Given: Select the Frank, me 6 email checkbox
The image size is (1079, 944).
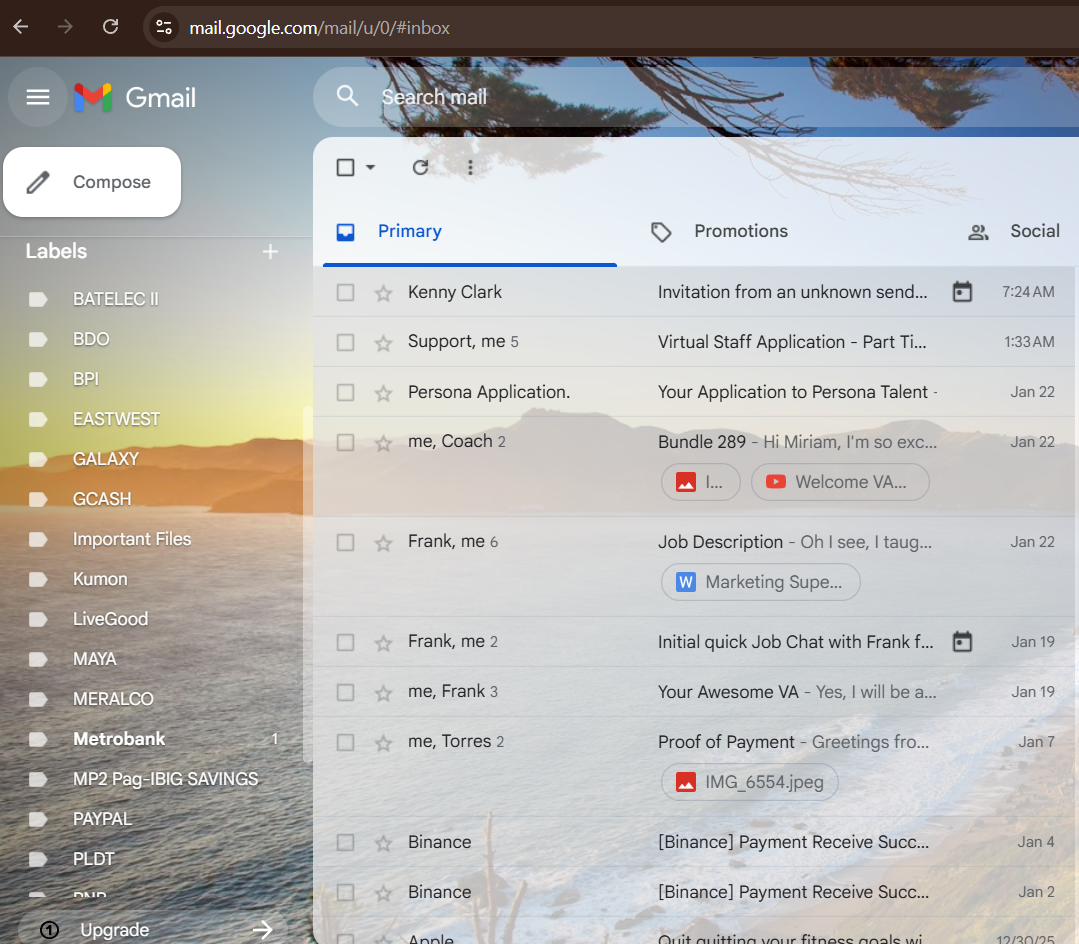Looking at the screenshot, I should [x=345, y=542].
